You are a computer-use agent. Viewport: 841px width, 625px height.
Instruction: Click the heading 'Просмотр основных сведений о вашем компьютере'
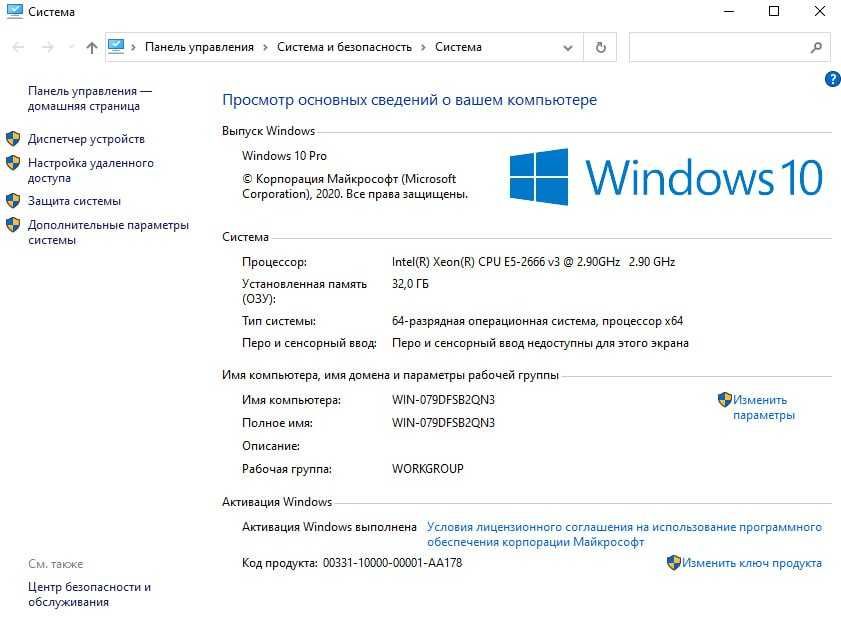(409, 100)
